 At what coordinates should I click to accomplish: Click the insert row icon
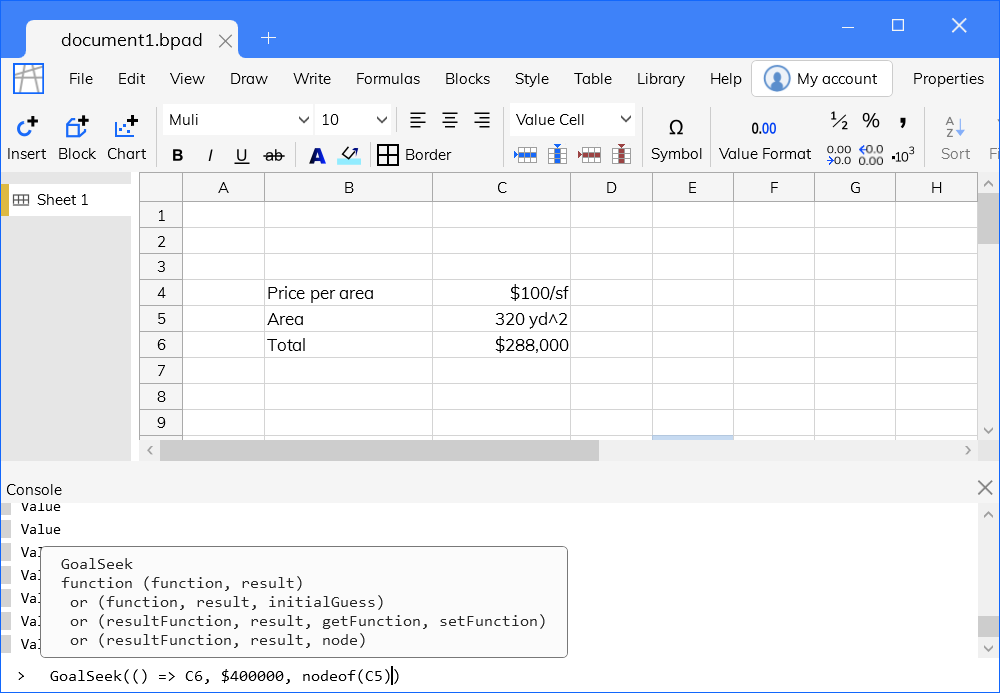pos(526,155)
